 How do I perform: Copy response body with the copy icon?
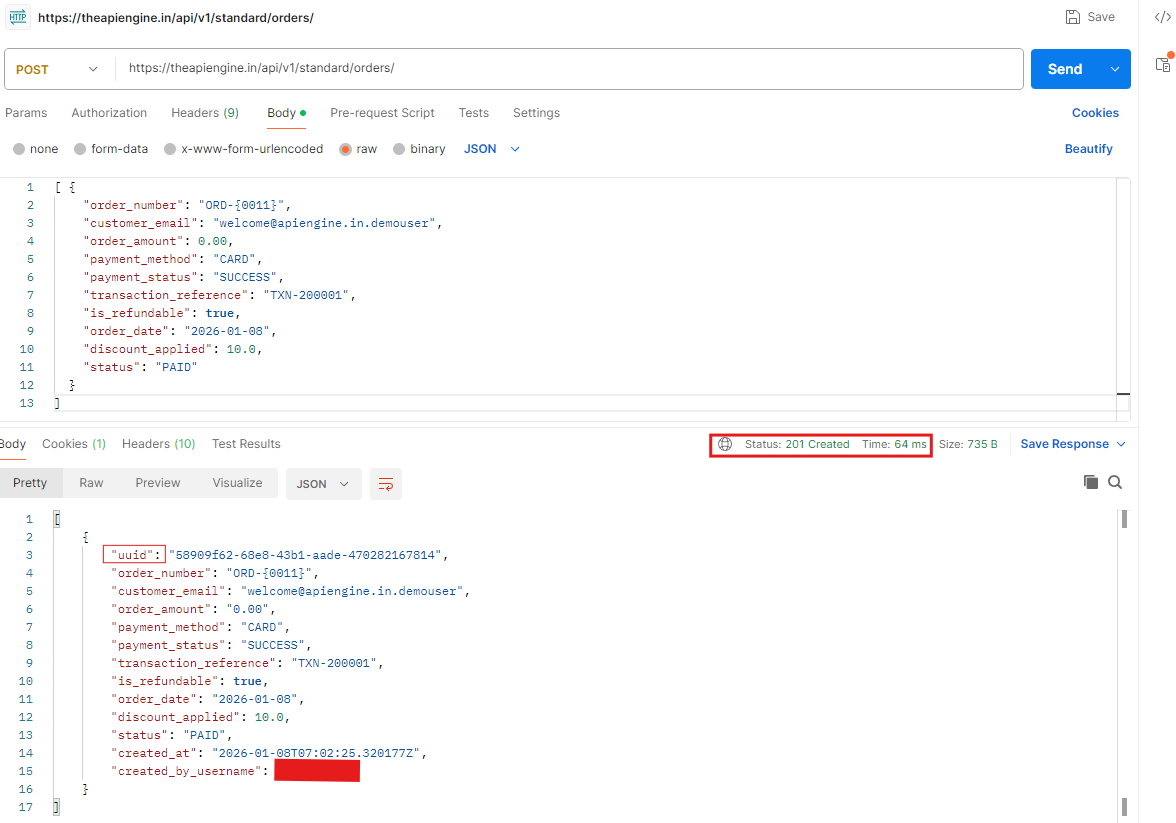1091,482
